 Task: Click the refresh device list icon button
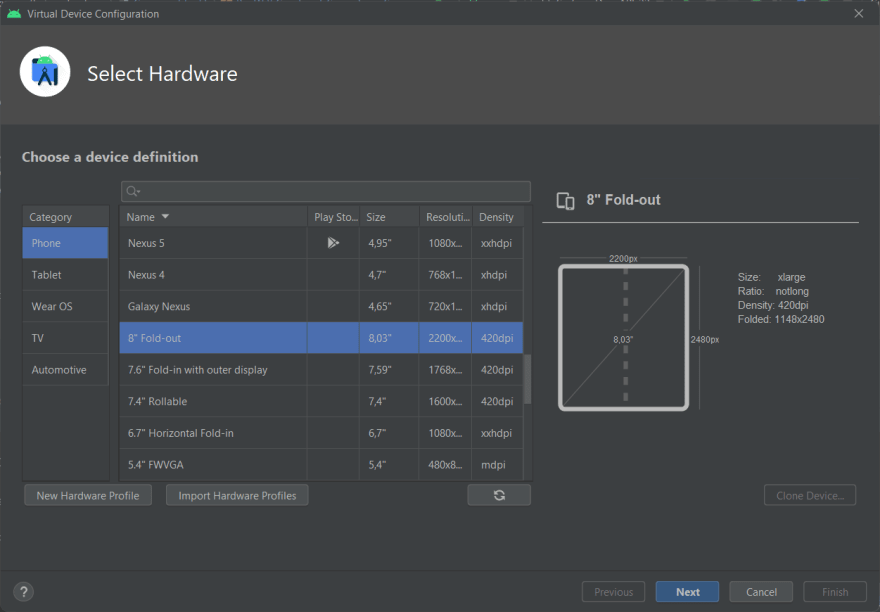pos(499,495)
